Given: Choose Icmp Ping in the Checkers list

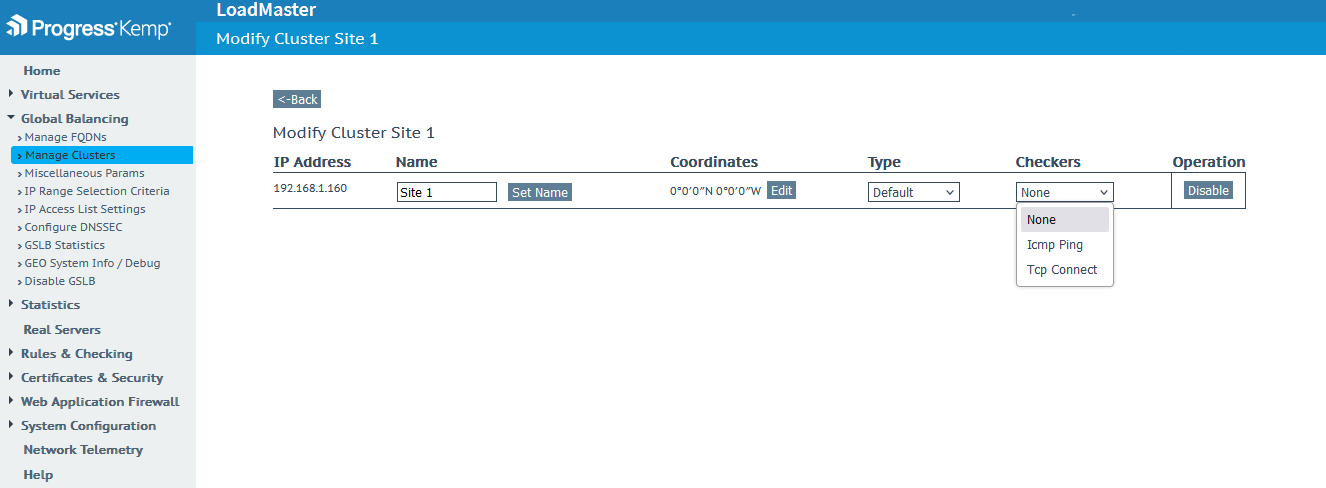Looking at the screenshot, I should pyautogui.click(x=1065, y=245).
